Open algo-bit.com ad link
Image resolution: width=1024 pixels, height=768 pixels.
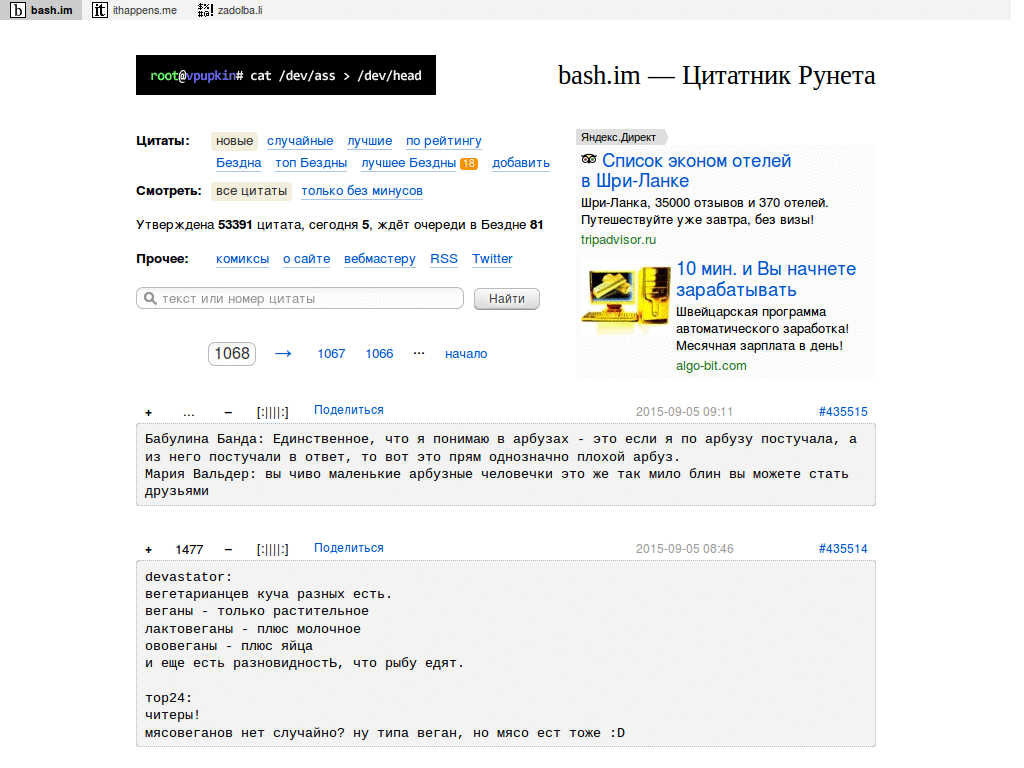tap(711, 366)
